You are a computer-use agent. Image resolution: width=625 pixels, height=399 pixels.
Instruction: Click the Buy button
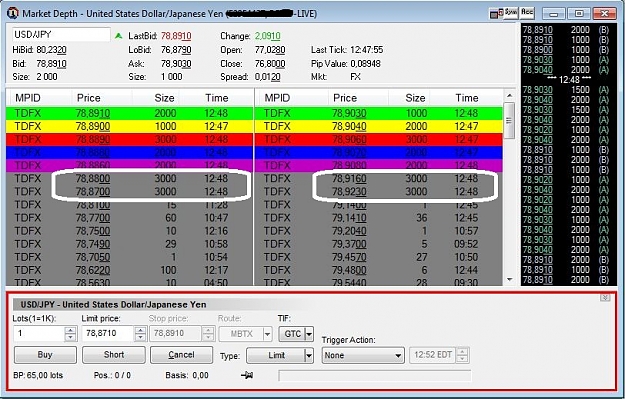(45, 355)
